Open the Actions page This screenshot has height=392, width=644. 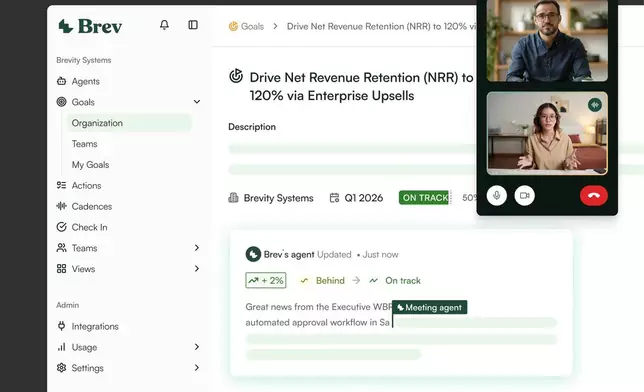click(86, 185)
